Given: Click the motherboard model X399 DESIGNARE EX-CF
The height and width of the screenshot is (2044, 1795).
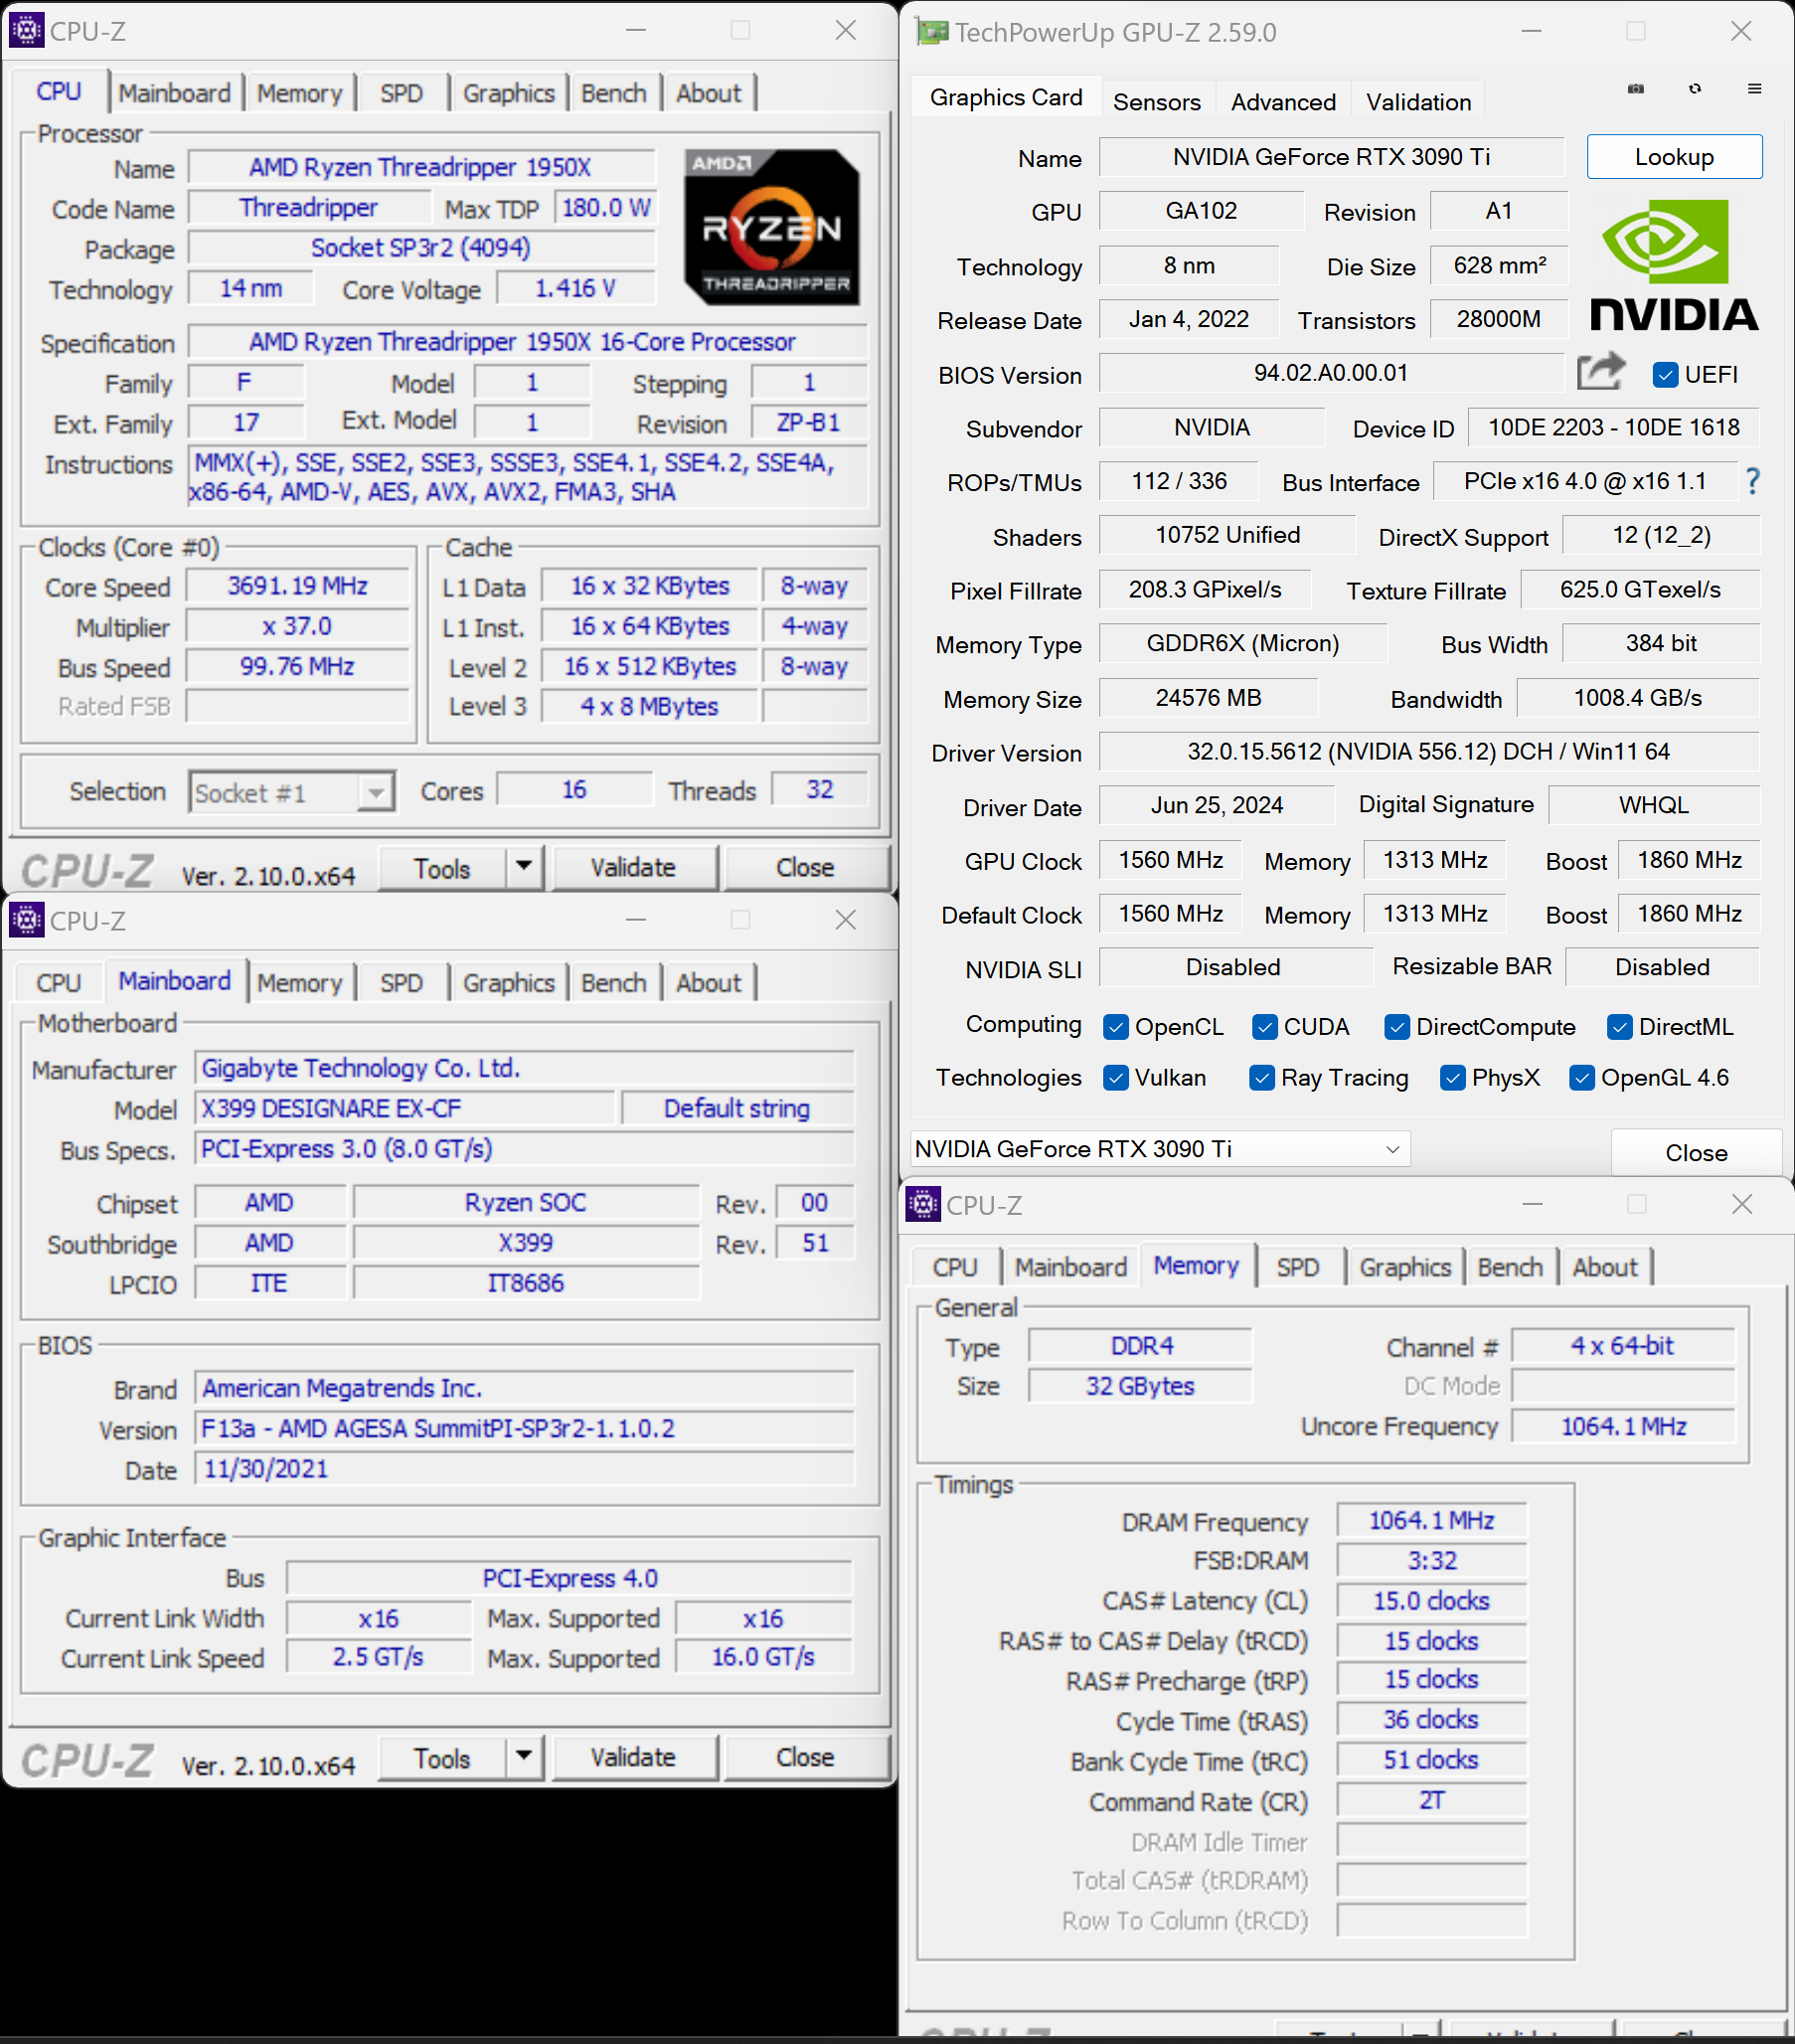Looking at the screenshot, I should tap(404, 1108).
